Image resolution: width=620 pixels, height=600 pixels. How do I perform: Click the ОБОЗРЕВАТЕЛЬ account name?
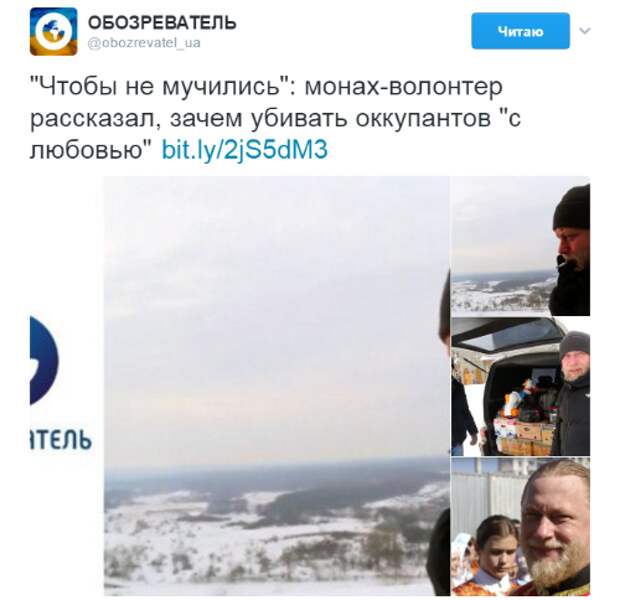[x=162, y=23]
